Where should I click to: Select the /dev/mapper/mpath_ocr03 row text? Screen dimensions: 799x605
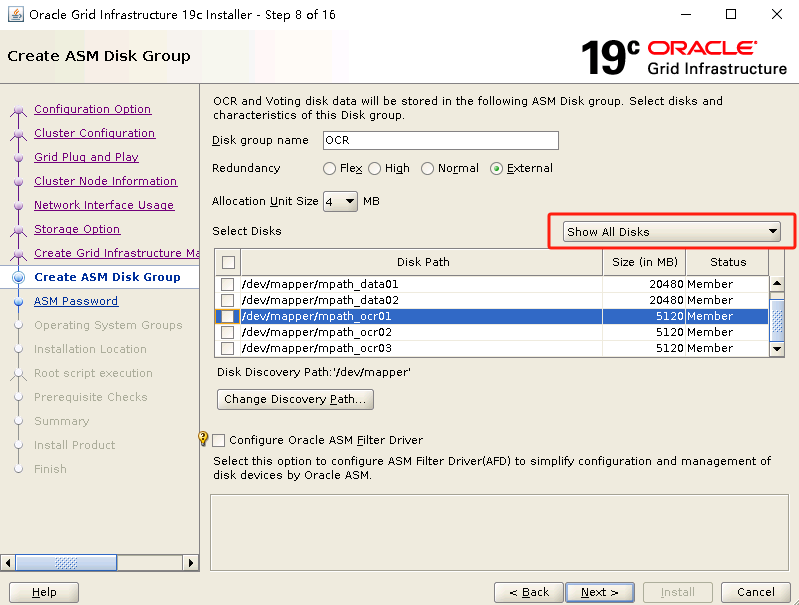click(317, 349)
